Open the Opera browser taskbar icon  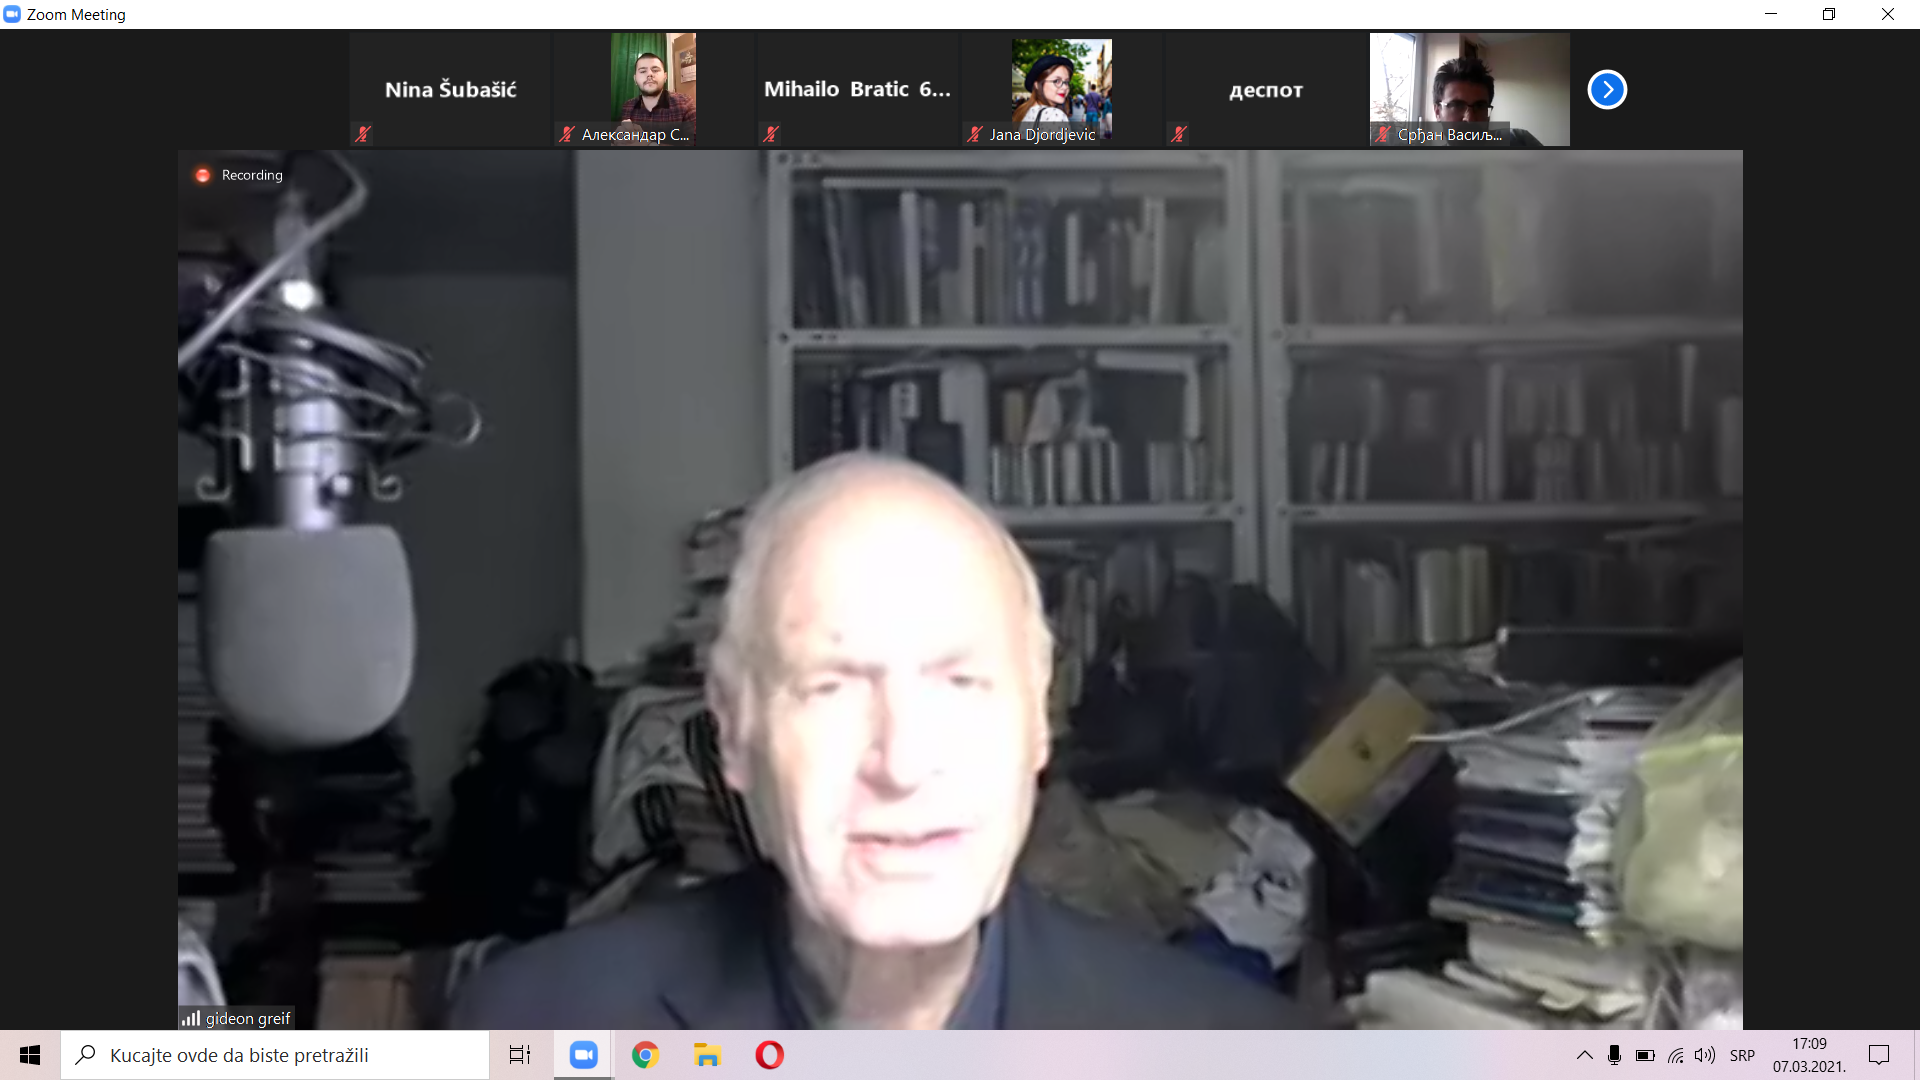tap(769, 1055)
